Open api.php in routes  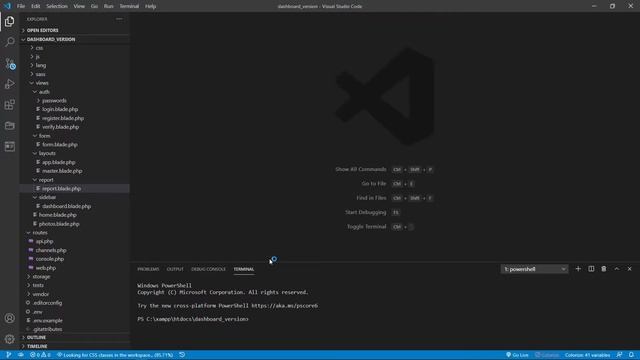[44, 242]
